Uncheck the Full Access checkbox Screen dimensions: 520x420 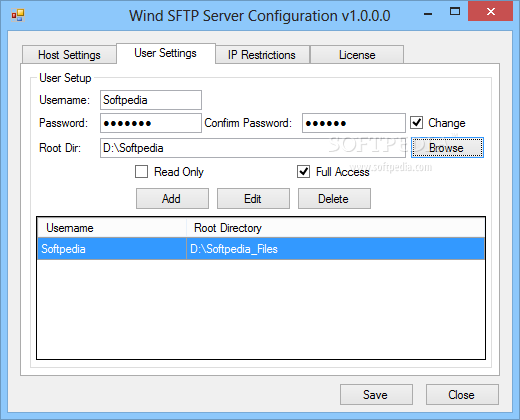(303, 172)
